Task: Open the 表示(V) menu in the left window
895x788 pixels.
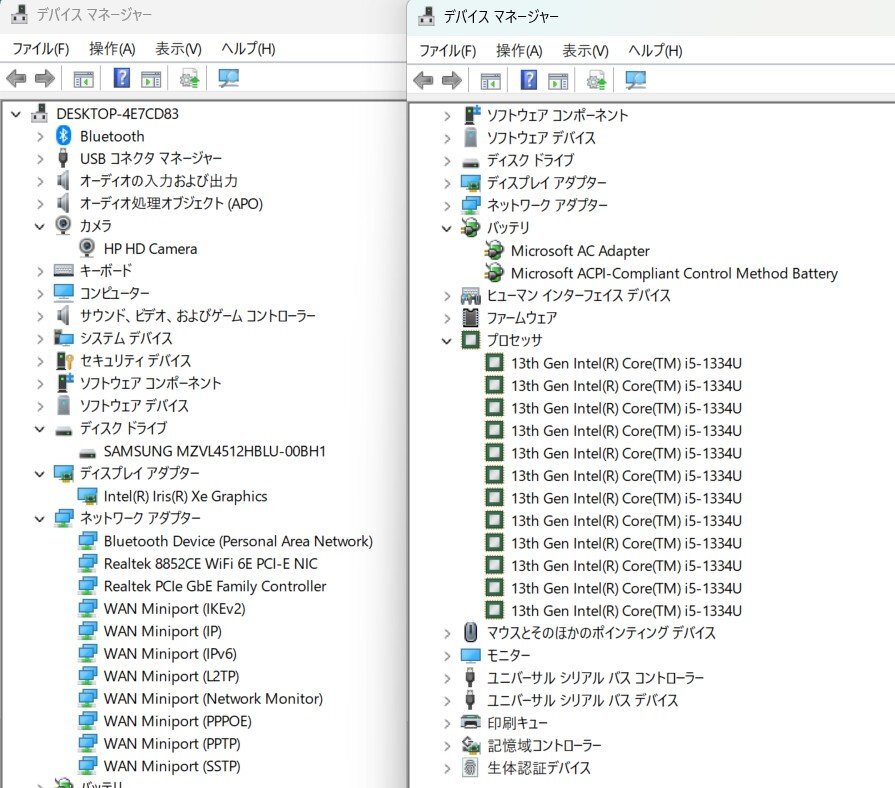Action: [x=178, y=49]
